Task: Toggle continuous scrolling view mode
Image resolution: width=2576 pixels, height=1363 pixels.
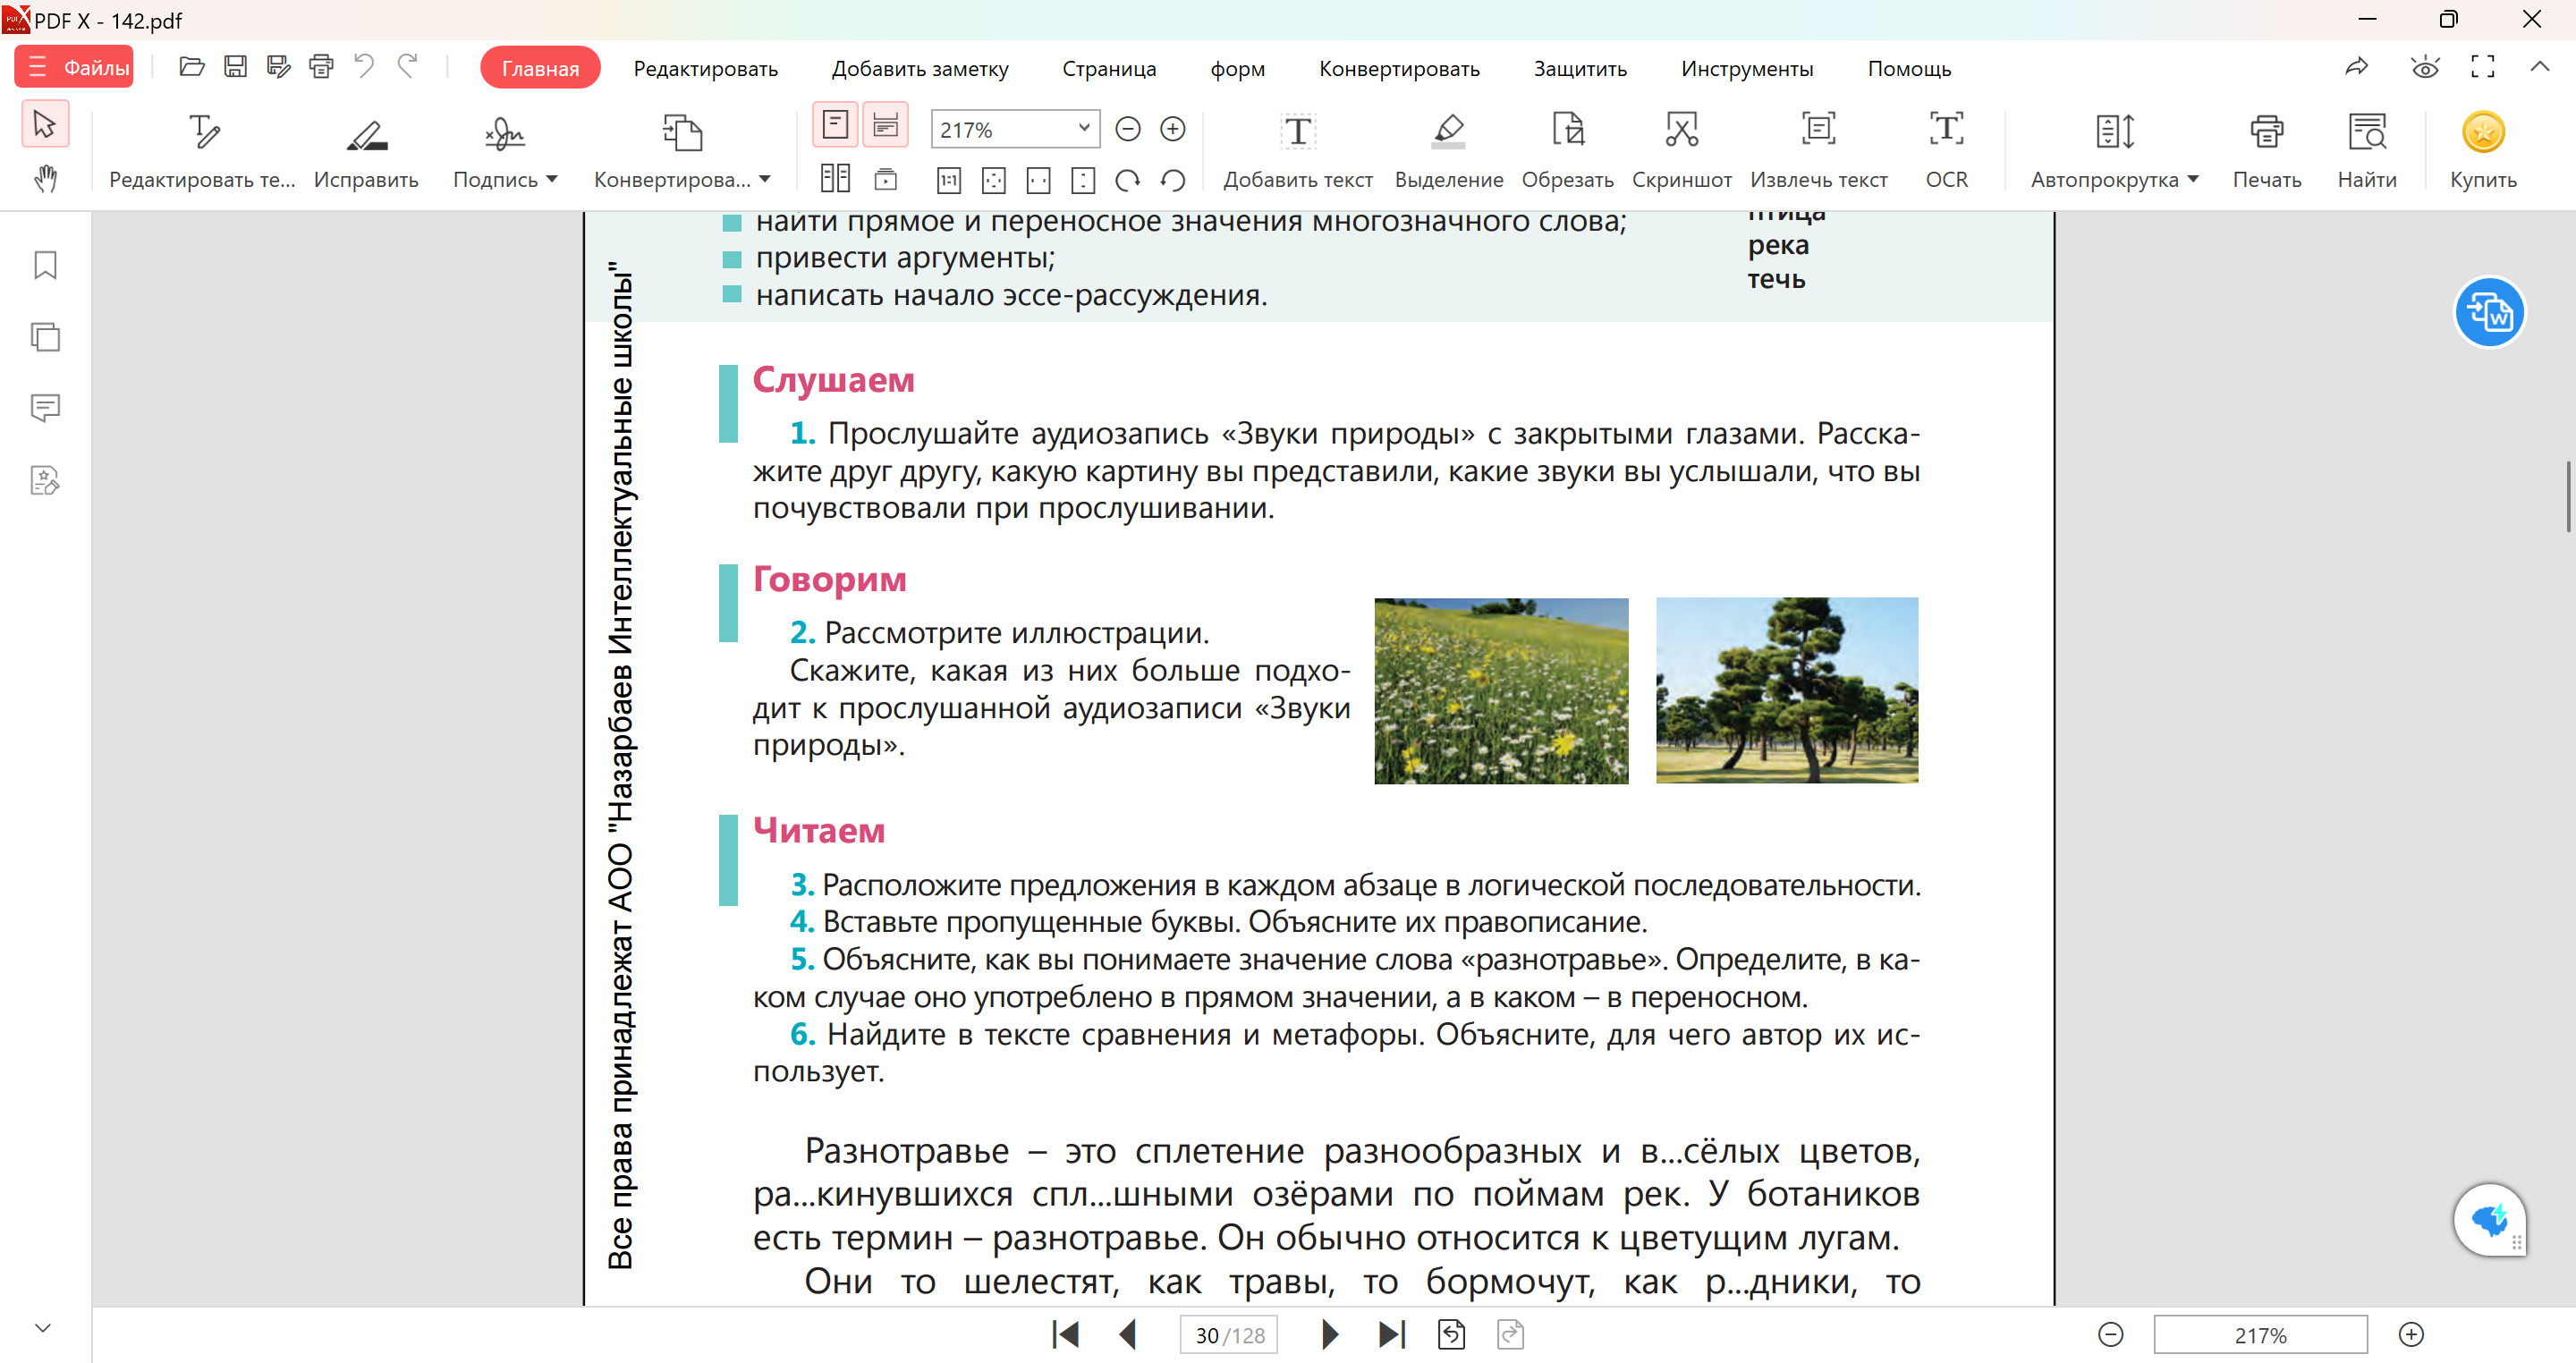Action: [x=885, y=125]
